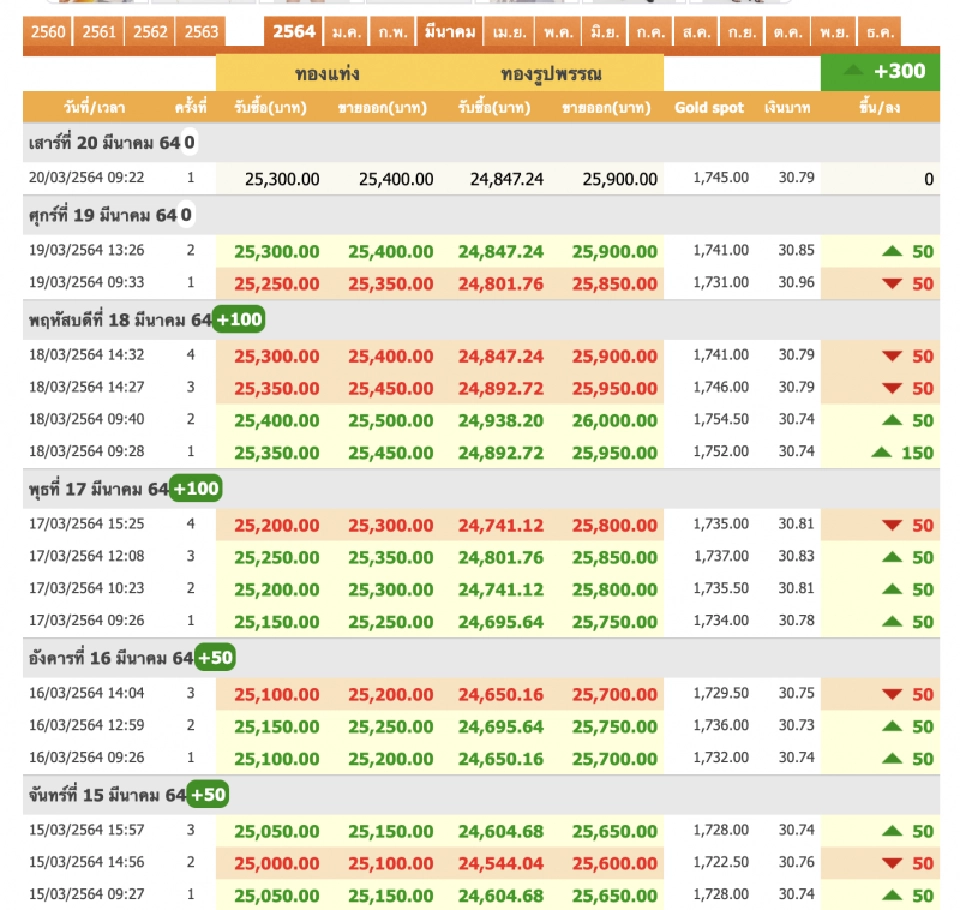Click the พุธที่ 17 มีนาคม 64 date row

coord(97,489)
